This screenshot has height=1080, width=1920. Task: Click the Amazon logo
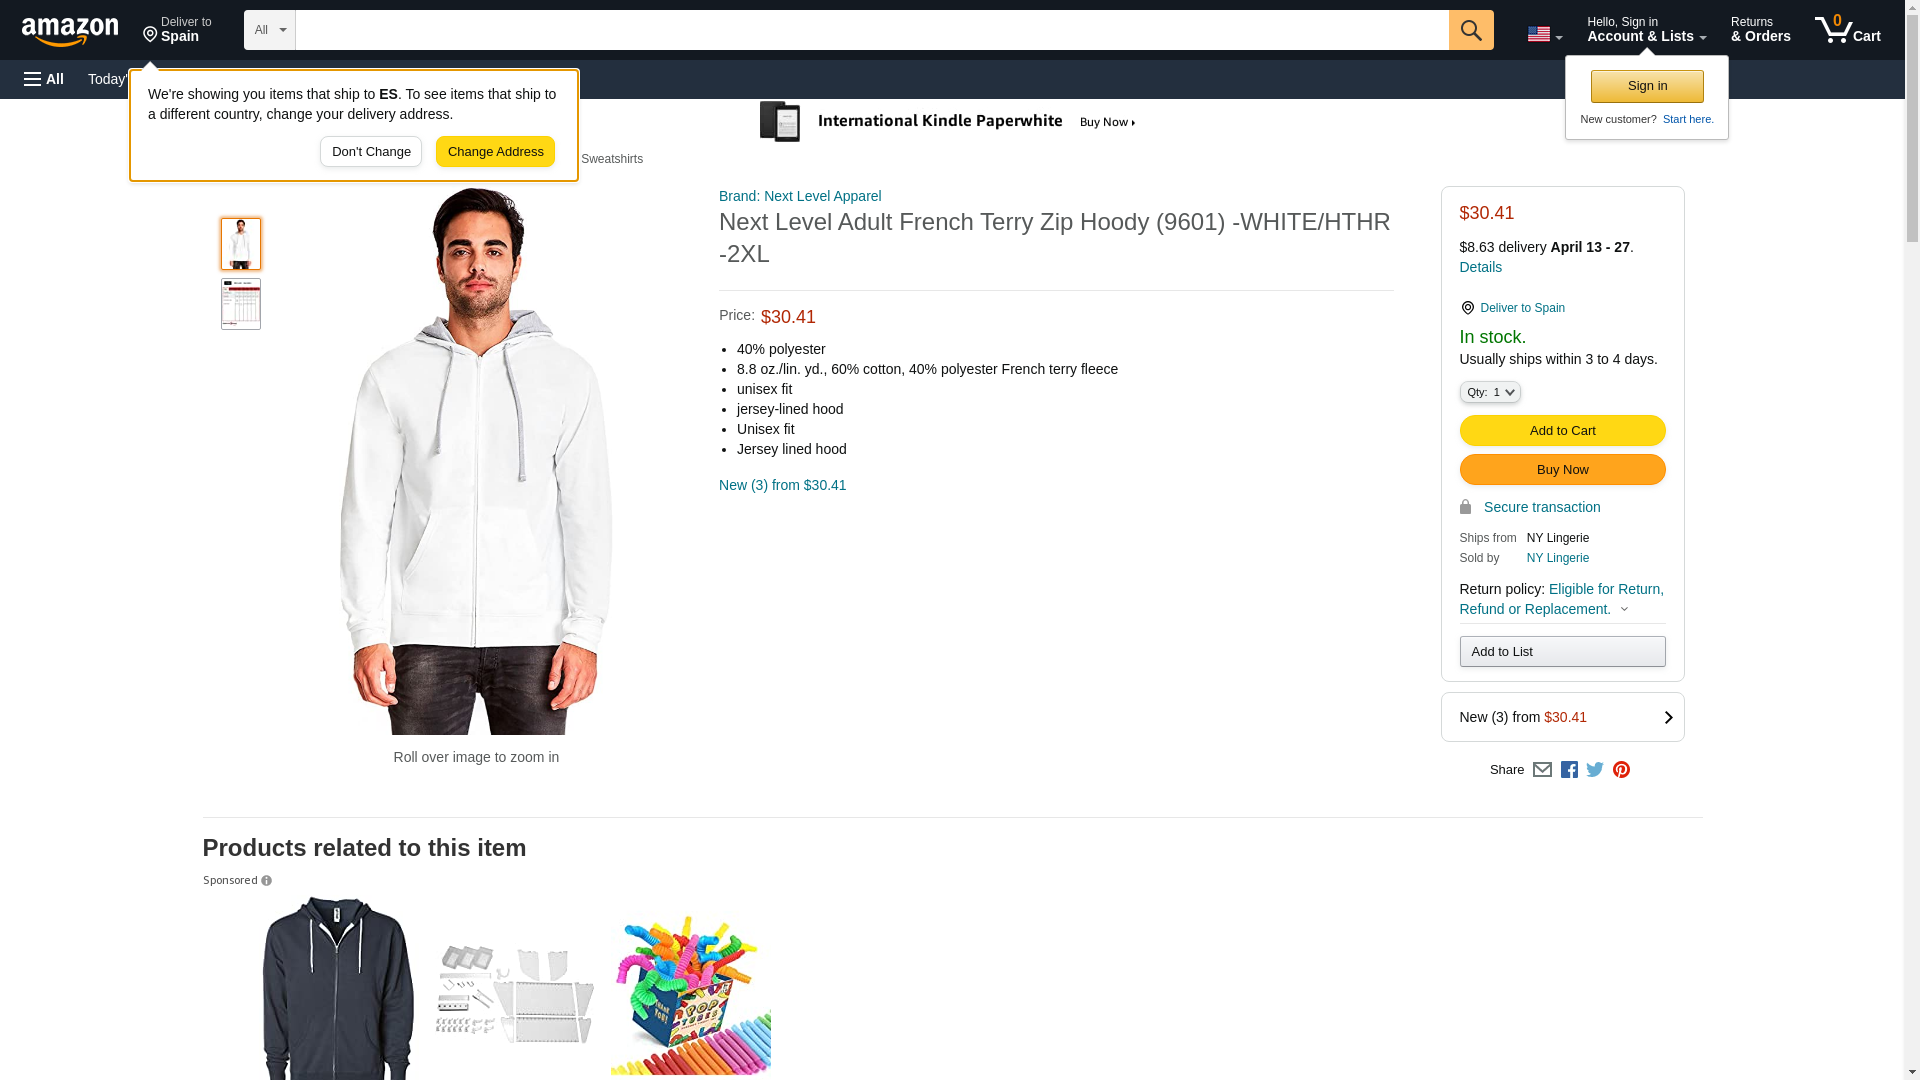click(70, 32)
